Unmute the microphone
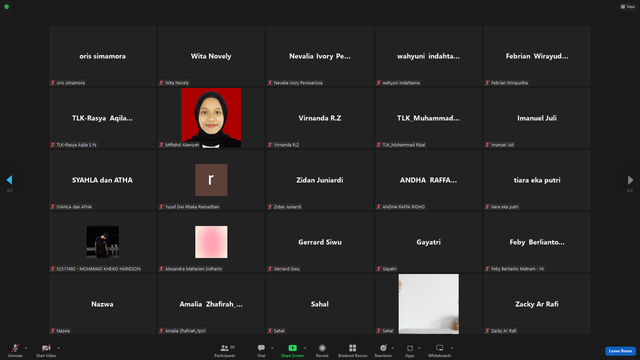 tap(15, 350)
